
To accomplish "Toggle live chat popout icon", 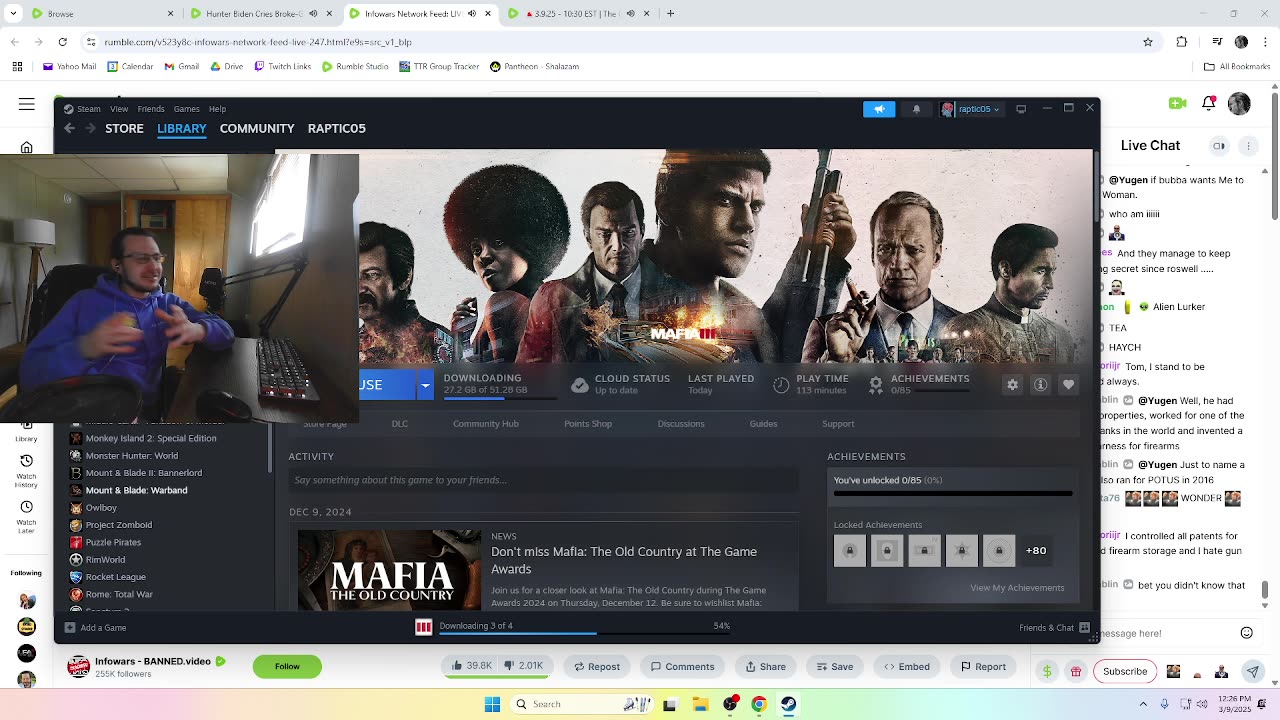I will (1219, 146).
